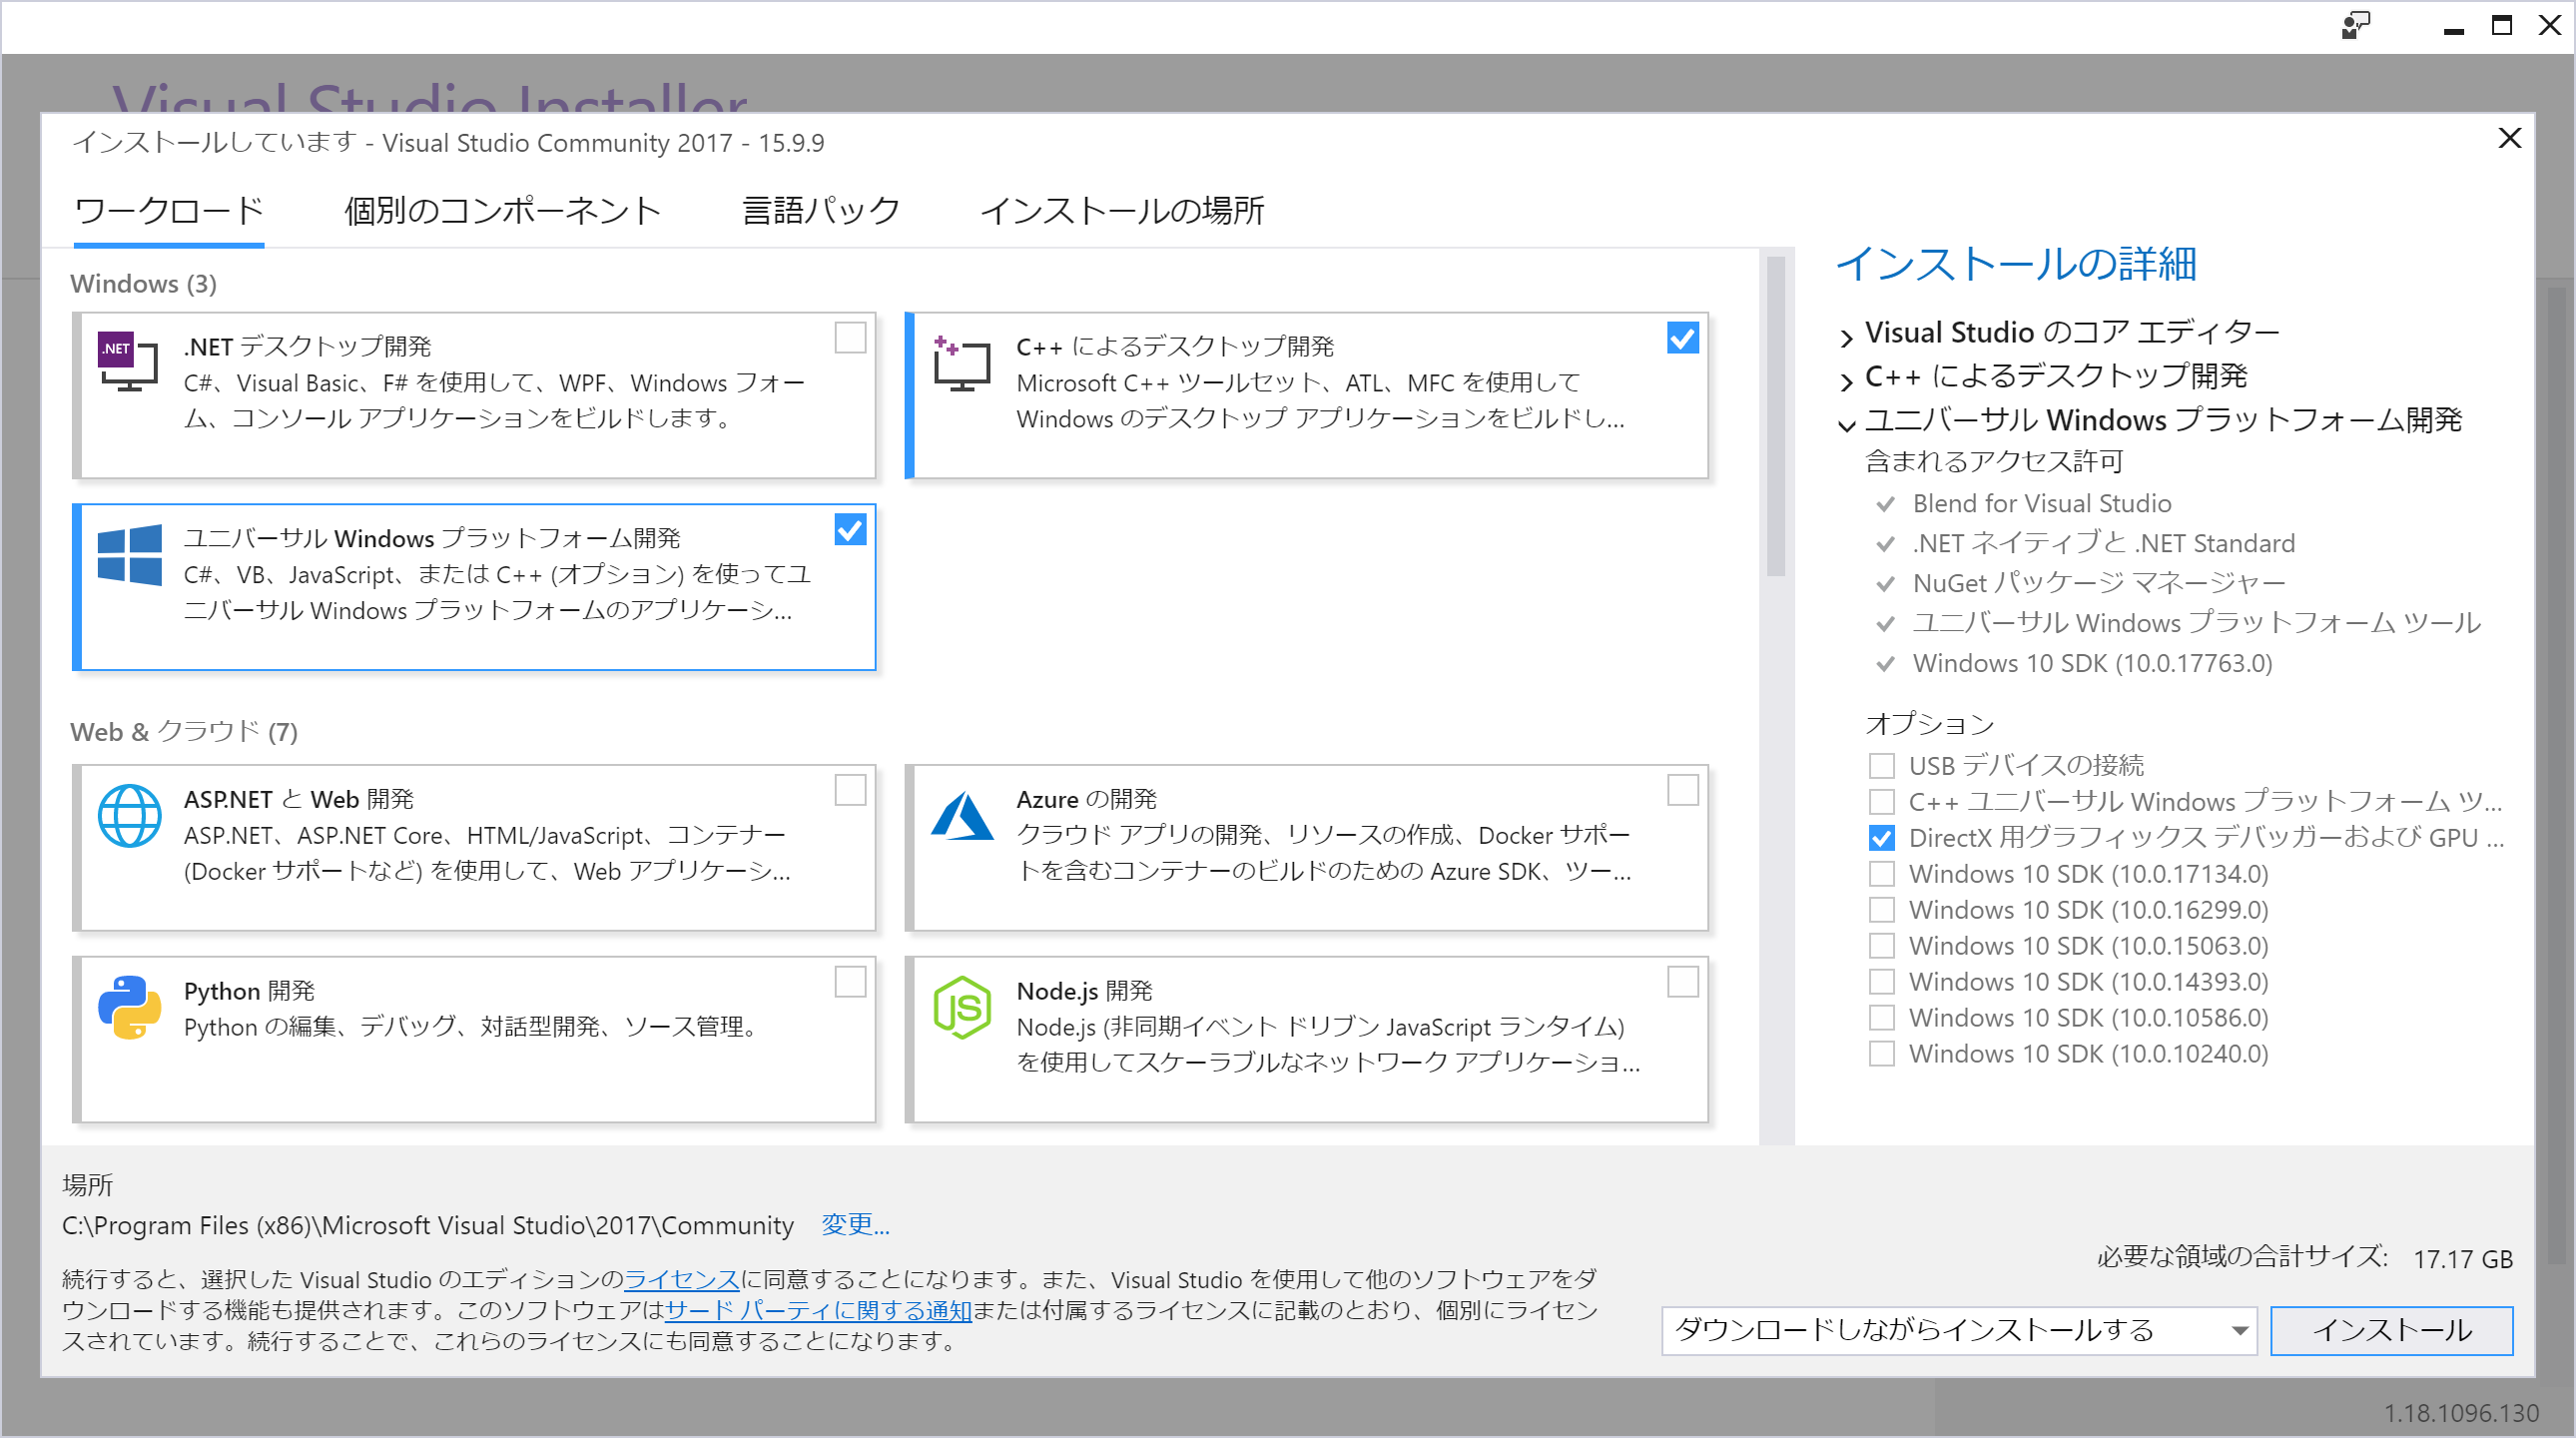Open the feedback icon in title bar
Screen dimensions: 2576x1438
pos(2357,25)
